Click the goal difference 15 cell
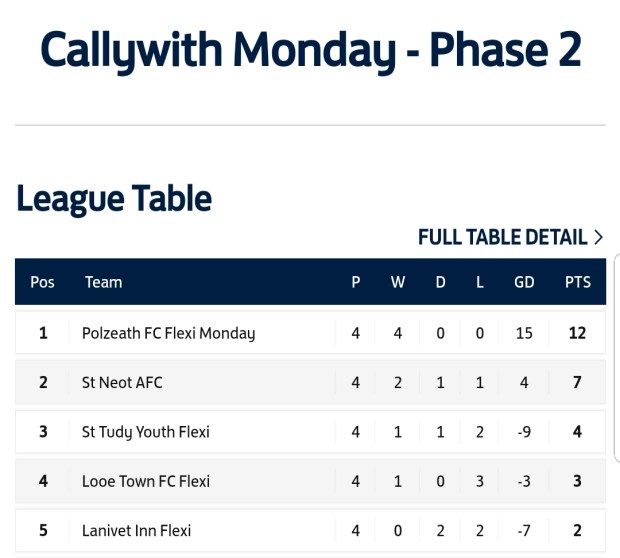 click(524, 333)
